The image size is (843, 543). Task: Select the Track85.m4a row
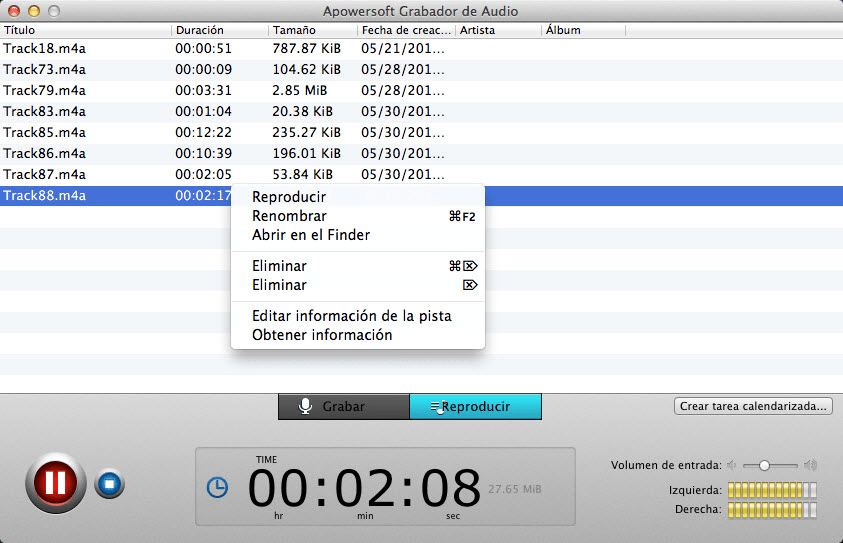pyautogui.click(x=422, y=132)
